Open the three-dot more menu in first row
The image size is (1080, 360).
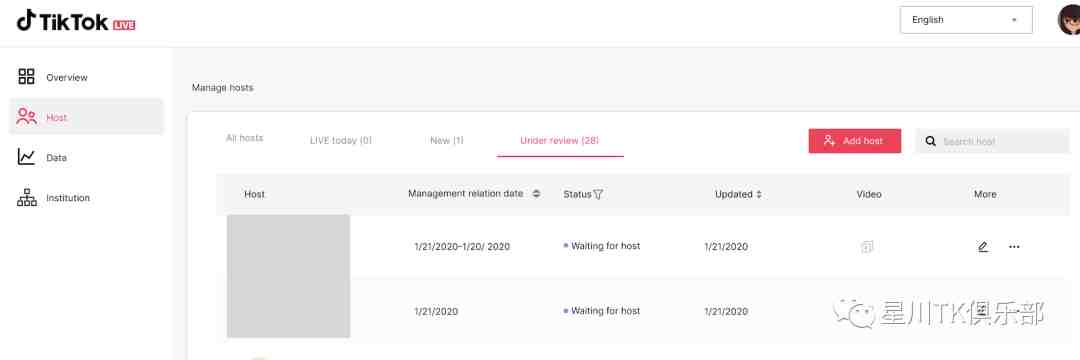tap(1014, 246)
